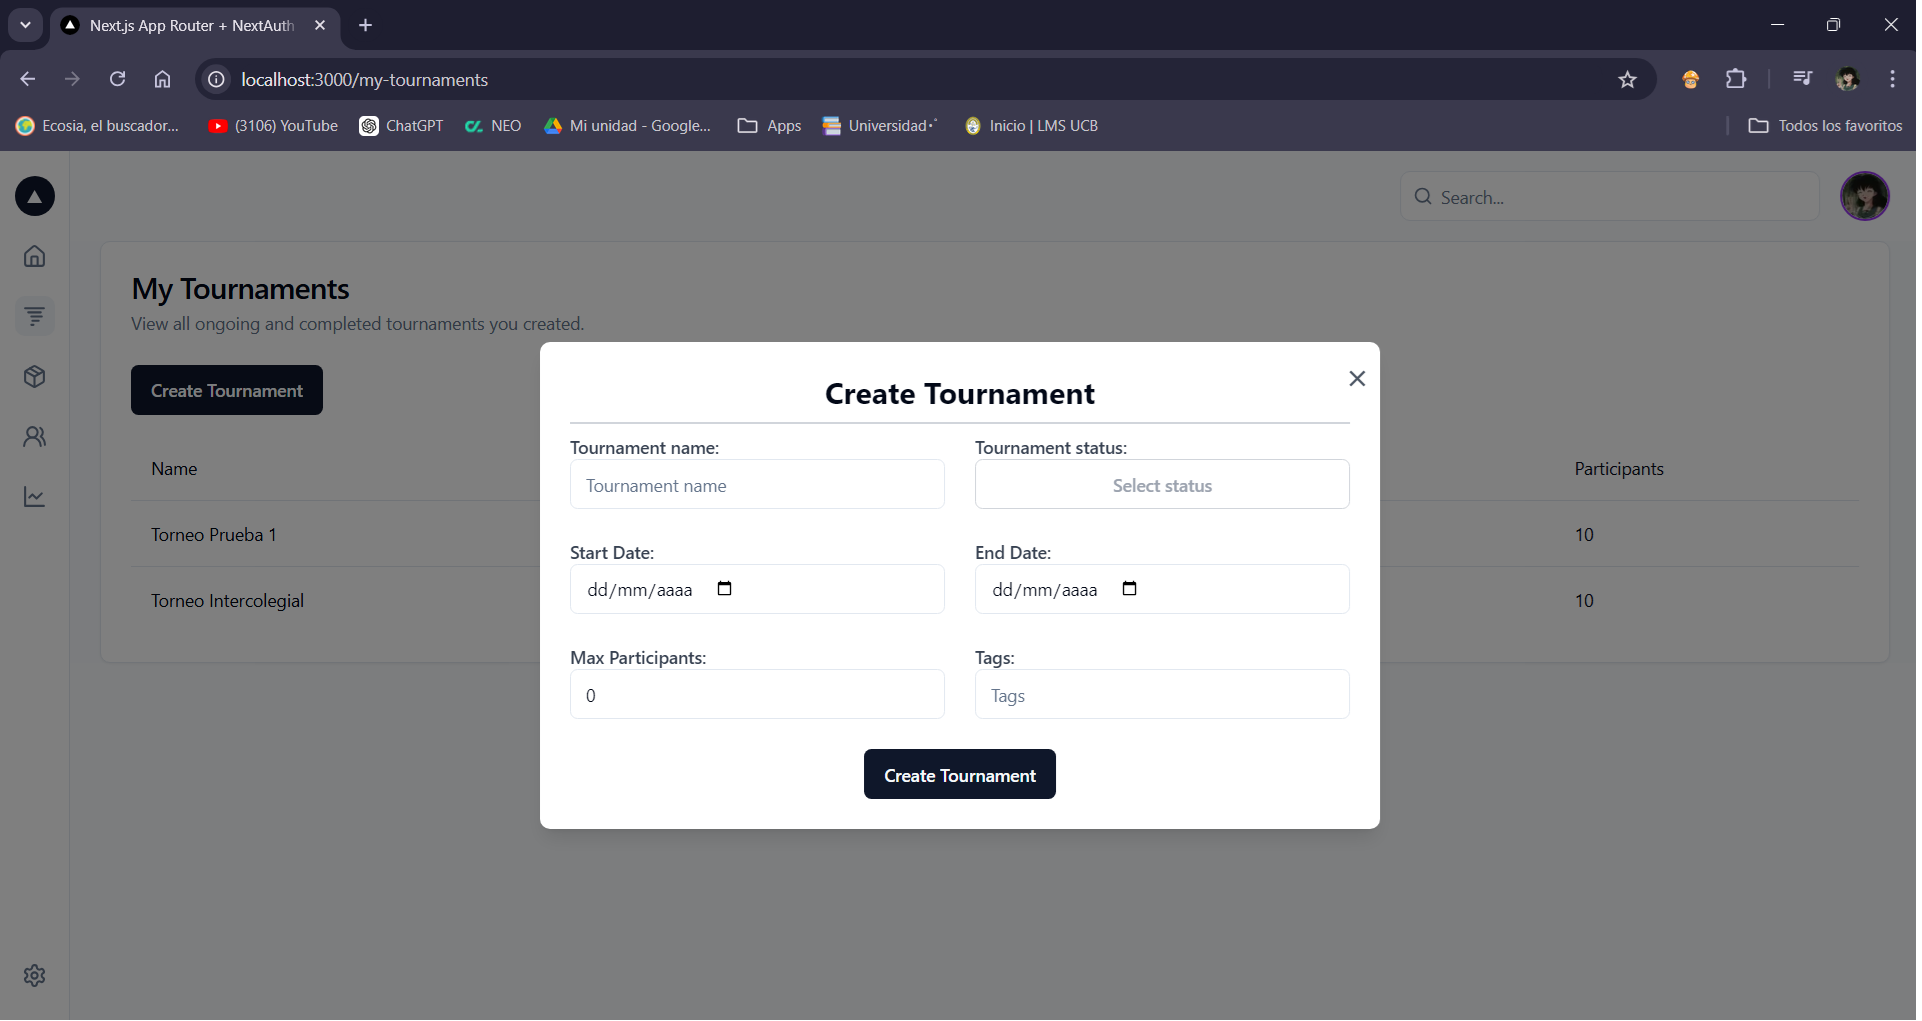Viewport: 1922px width, 1021px height.
Task: Open the analytics chart icon in sidebar
Action: click(x=35, y=497)
